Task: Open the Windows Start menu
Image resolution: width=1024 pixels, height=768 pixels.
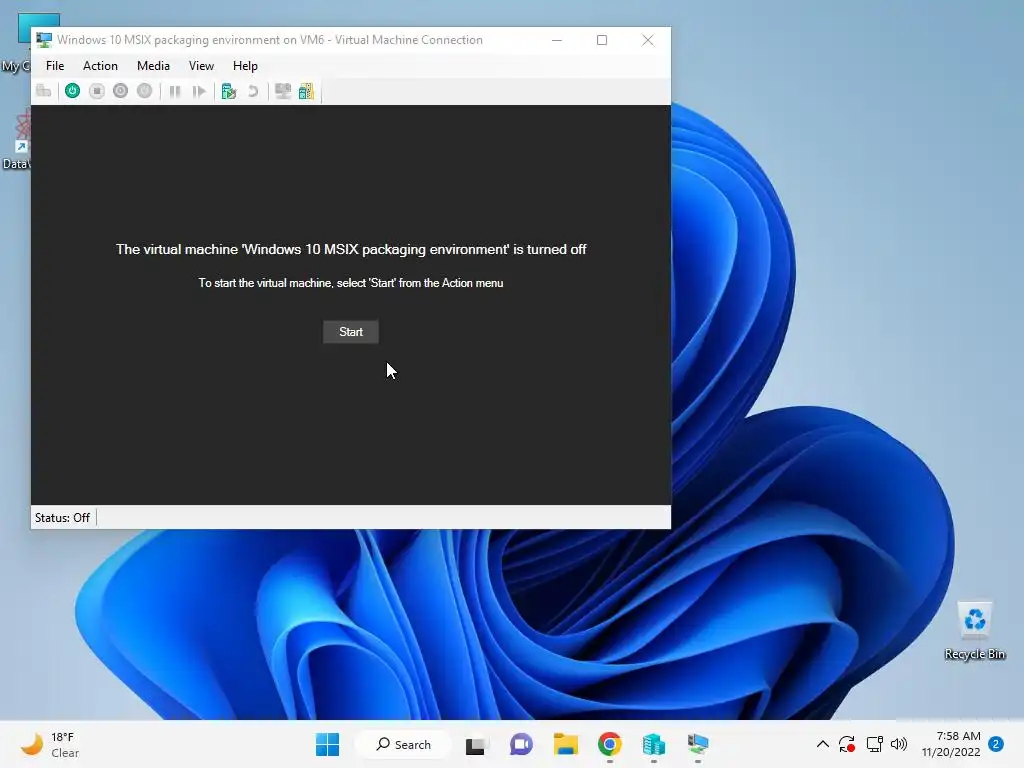Action: (327, 744)
